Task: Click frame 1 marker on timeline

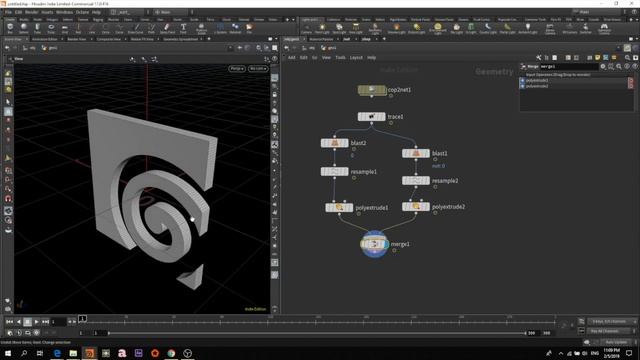Action: tap(82, 318)
